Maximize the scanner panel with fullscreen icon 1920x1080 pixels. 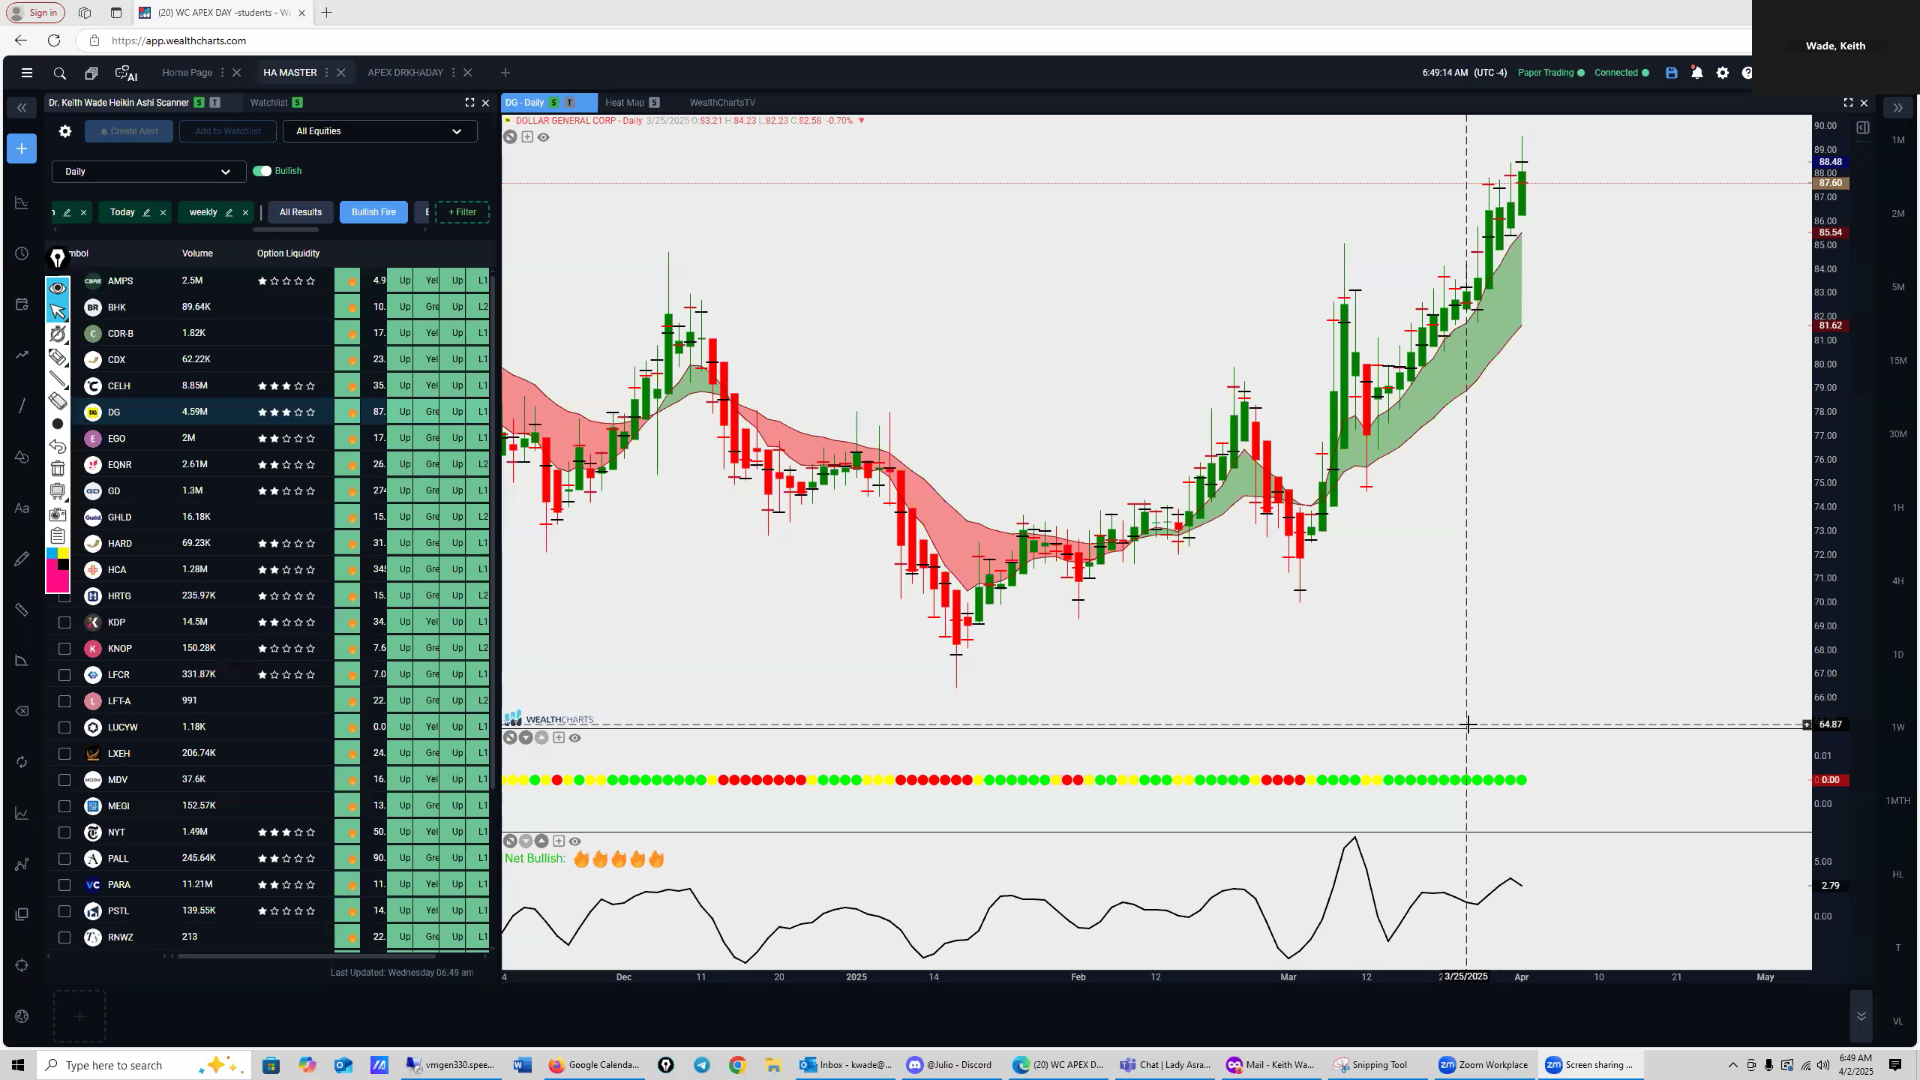click(469, 103)
